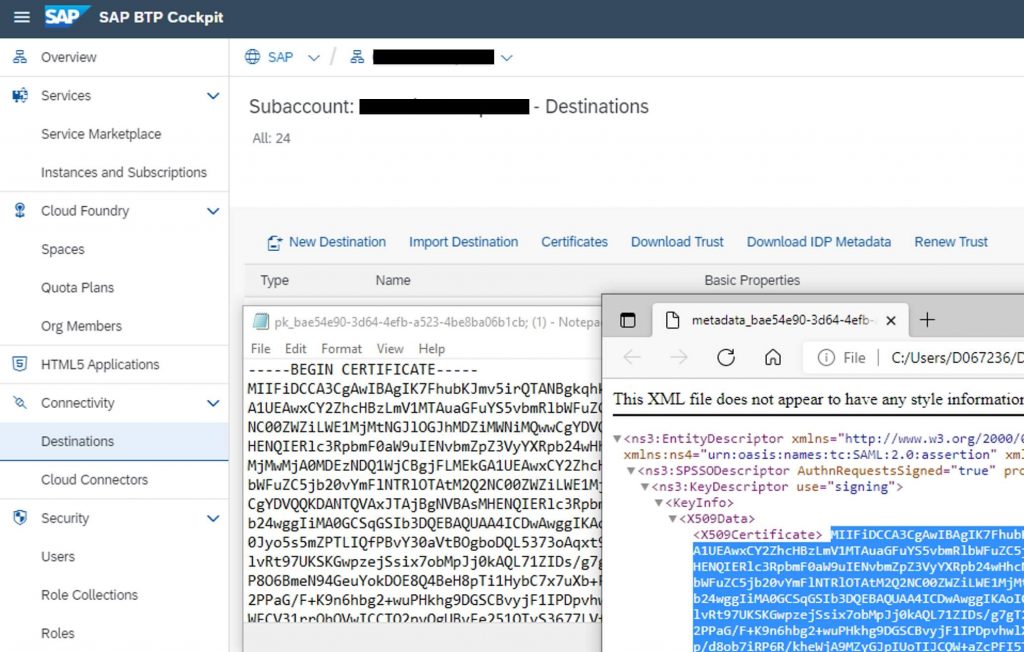Click the HTML5 Applications icon
Image resolution: width=1024 pixels, height=652 pixels.
[20, 364]
